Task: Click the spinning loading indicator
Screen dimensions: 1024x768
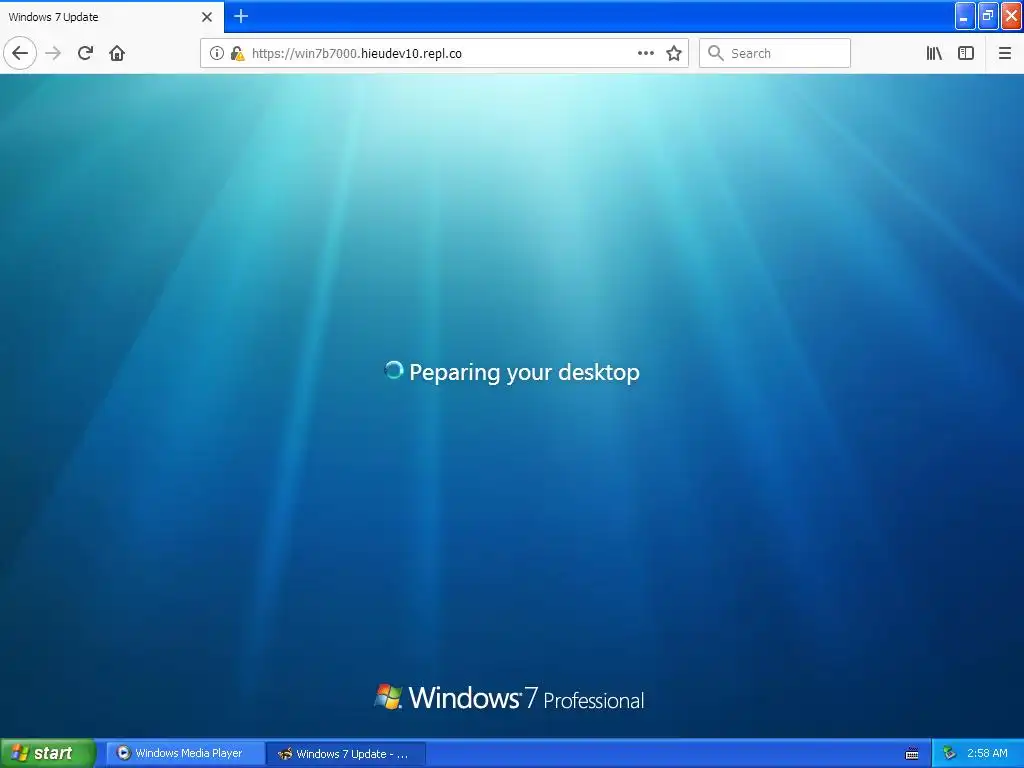Action: pos(394,370)
